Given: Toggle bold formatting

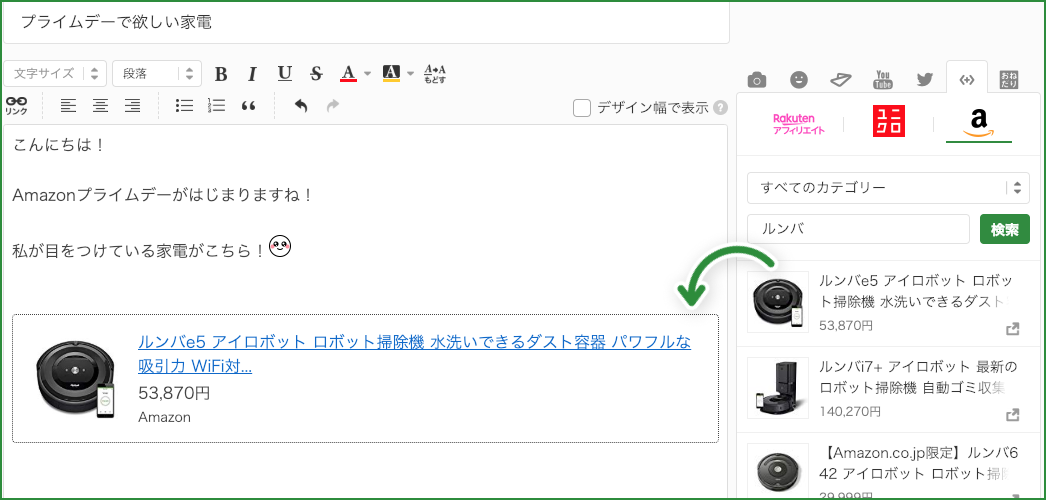Looking at the screenshot, I should (221, 74).
